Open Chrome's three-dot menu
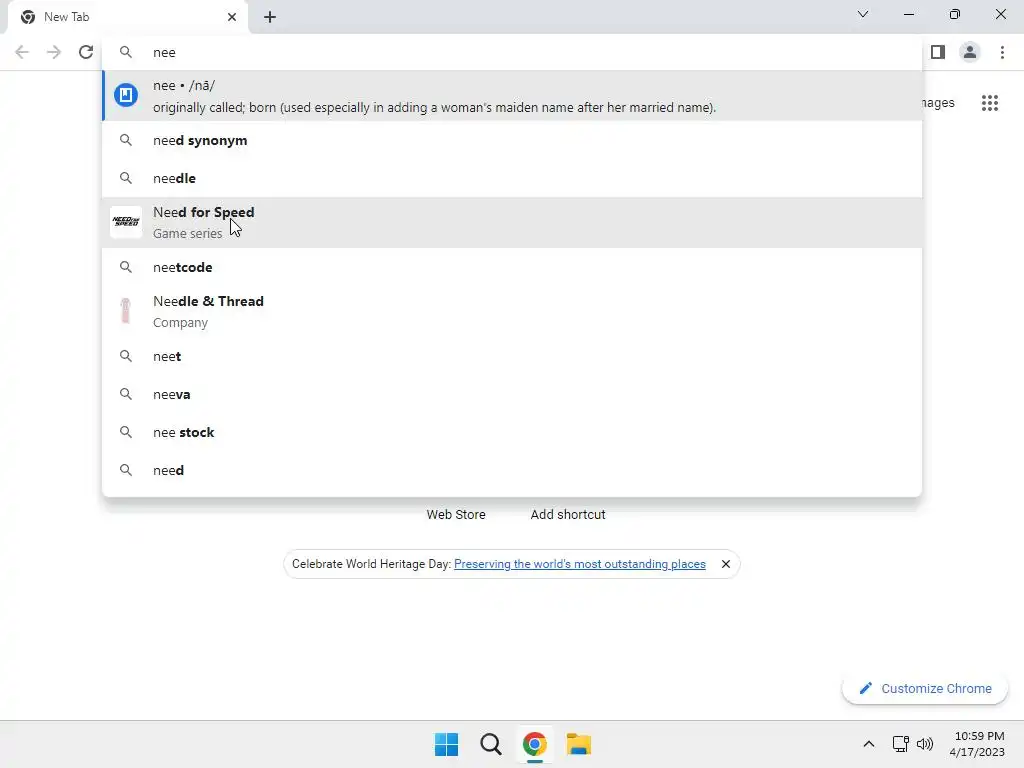This screenshot has width=1024, height=768. click(x=1002, y=52)
